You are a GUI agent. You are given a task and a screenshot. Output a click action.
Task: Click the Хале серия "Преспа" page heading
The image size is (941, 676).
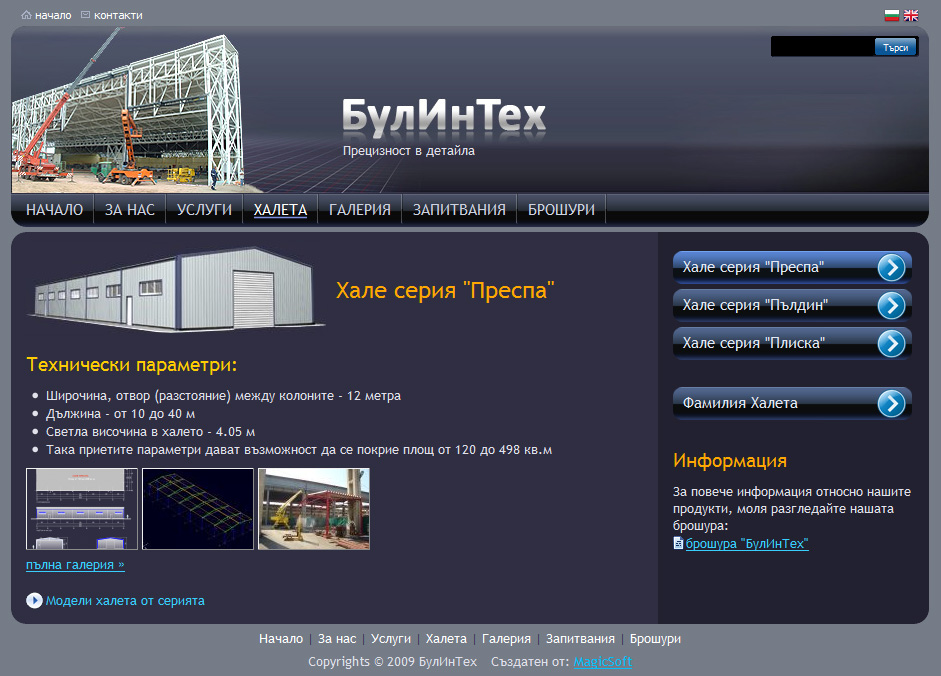pos(445,291)
